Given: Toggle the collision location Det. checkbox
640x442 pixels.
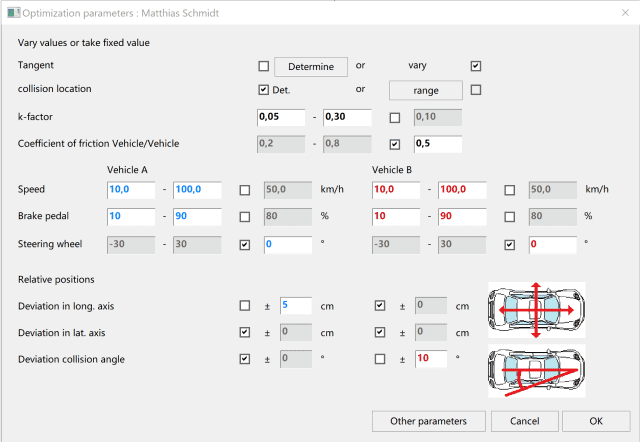Looking at the screenshot, I should tap(264, 90).
